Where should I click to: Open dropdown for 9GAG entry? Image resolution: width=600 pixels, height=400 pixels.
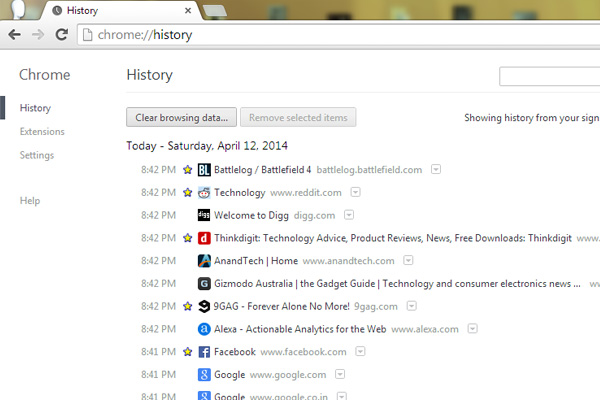pos(411,306)
